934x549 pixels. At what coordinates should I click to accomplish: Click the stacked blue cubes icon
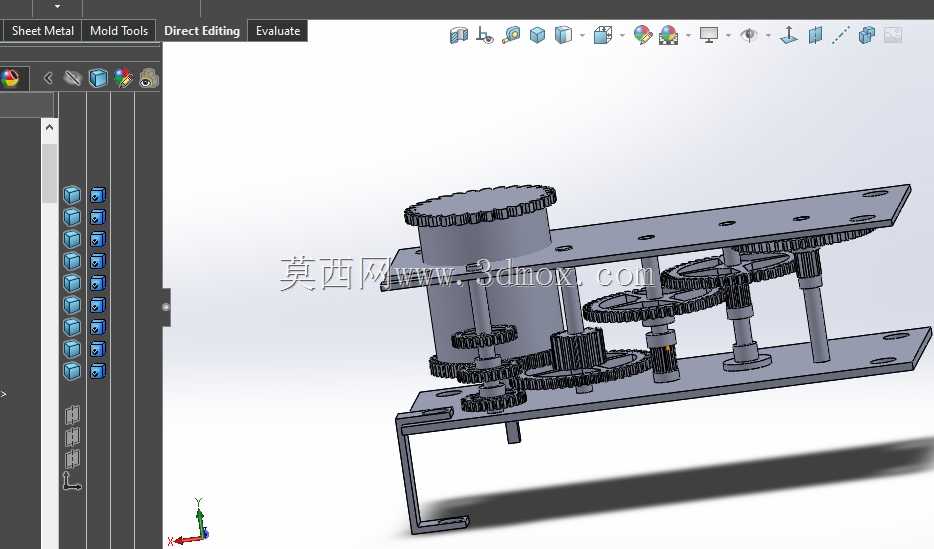click(x=867, y=35)
